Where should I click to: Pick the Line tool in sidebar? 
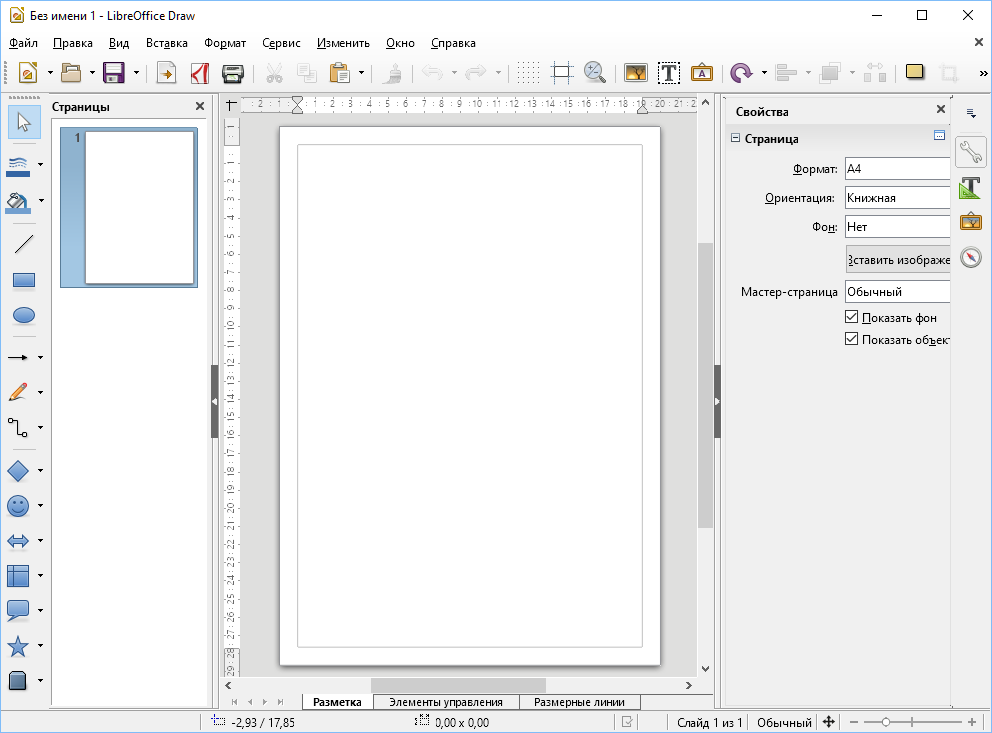coord(24,244)
